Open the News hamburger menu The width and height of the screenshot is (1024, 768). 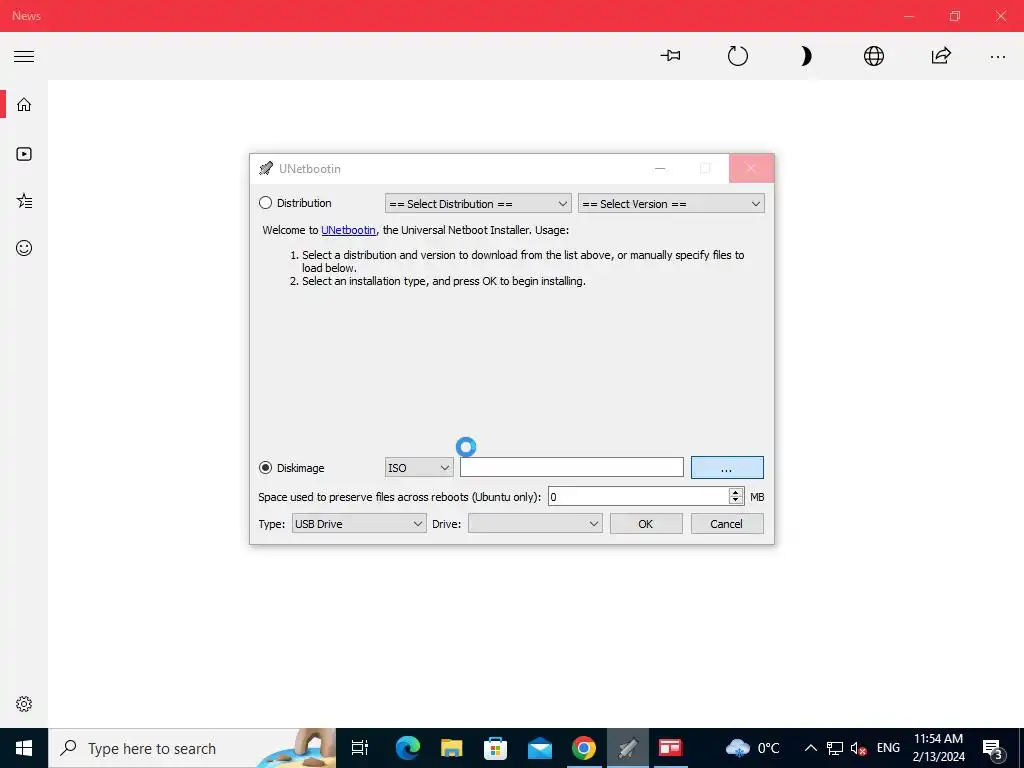click(24, 56)
